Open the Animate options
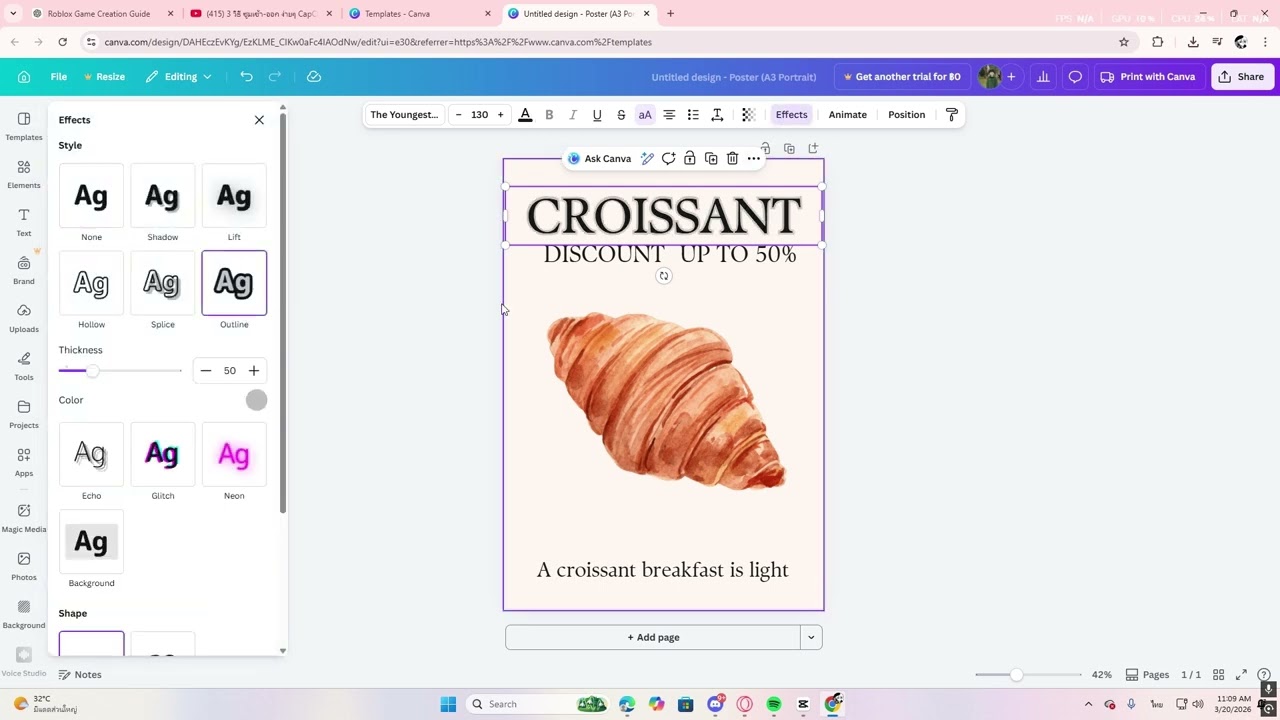 pos(847,115)
